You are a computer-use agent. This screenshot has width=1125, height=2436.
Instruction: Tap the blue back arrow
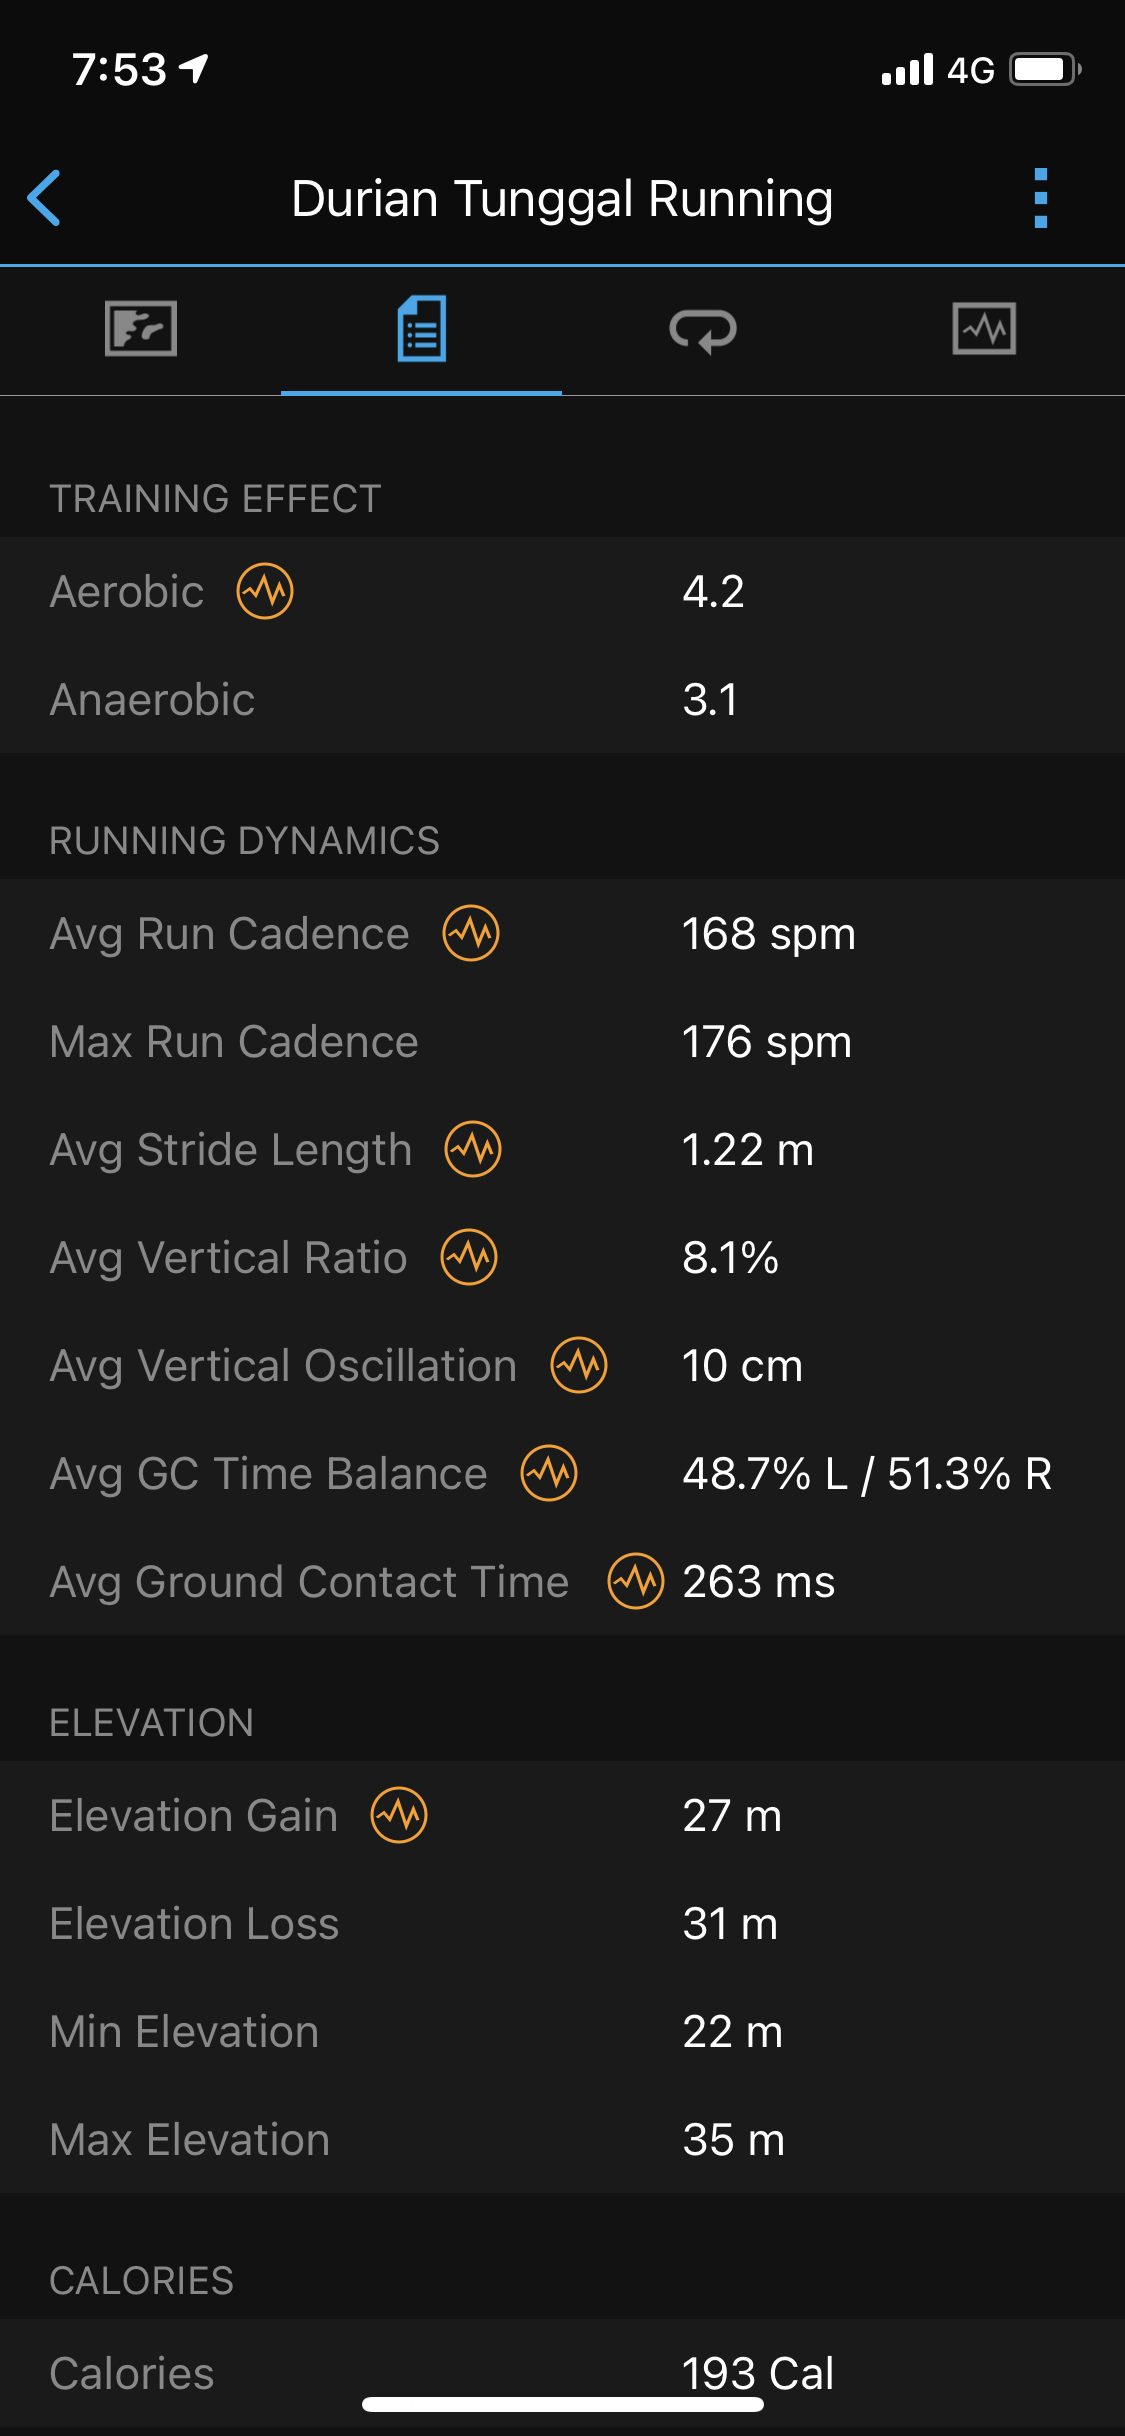pyautogui.click(x=45, y=198)
